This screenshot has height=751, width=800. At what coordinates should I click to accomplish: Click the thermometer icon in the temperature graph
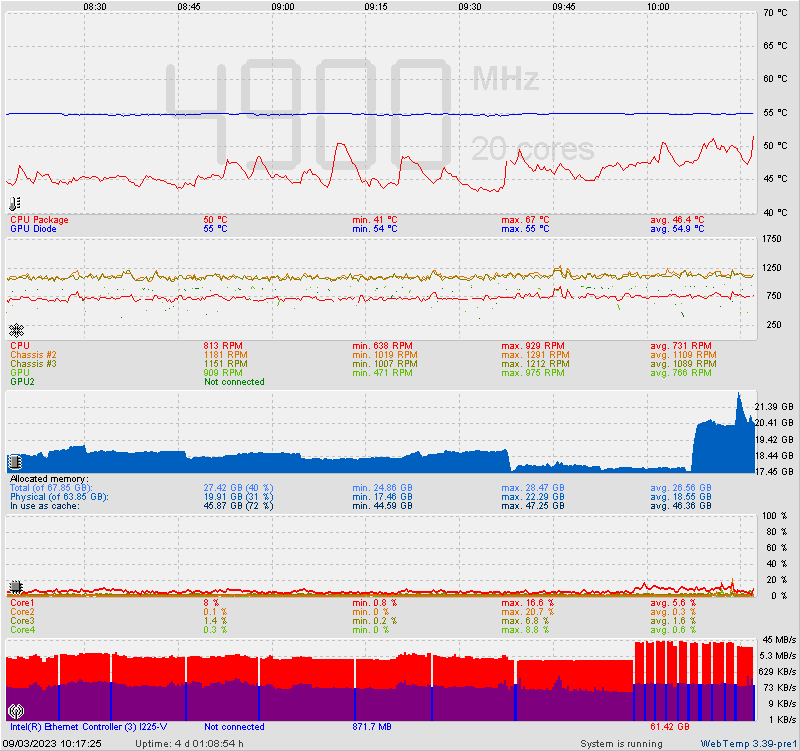click(15, 203)
